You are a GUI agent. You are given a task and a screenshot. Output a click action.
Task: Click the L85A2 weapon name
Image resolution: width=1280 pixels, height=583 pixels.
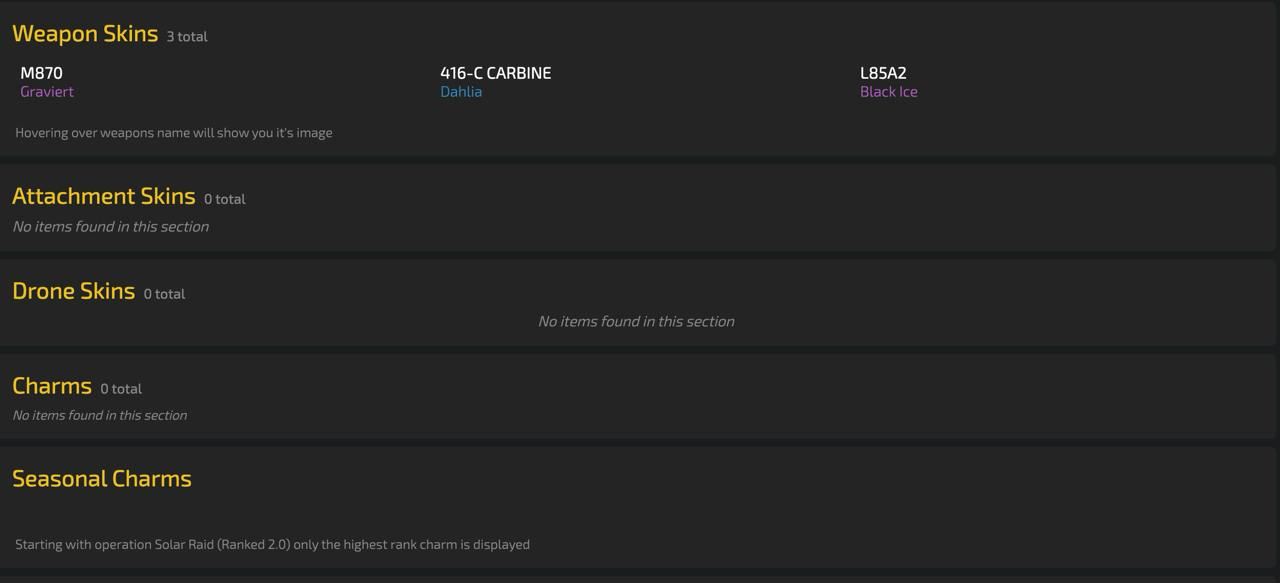(883, 73)
